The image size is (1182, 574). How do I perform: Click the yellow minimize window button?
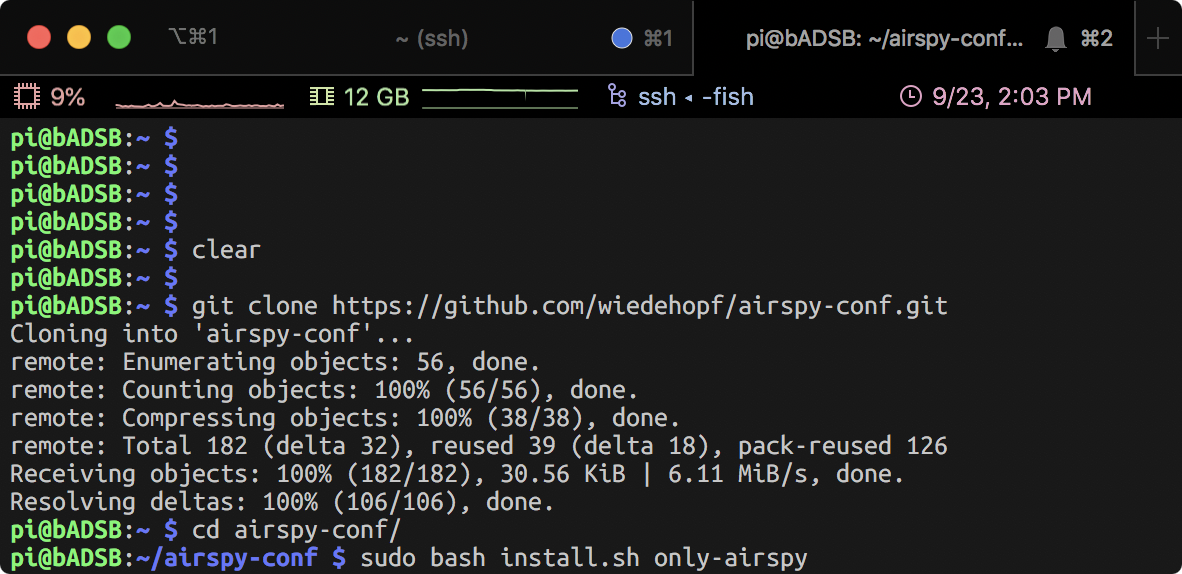pyautogui.click(x=79, y=37)
